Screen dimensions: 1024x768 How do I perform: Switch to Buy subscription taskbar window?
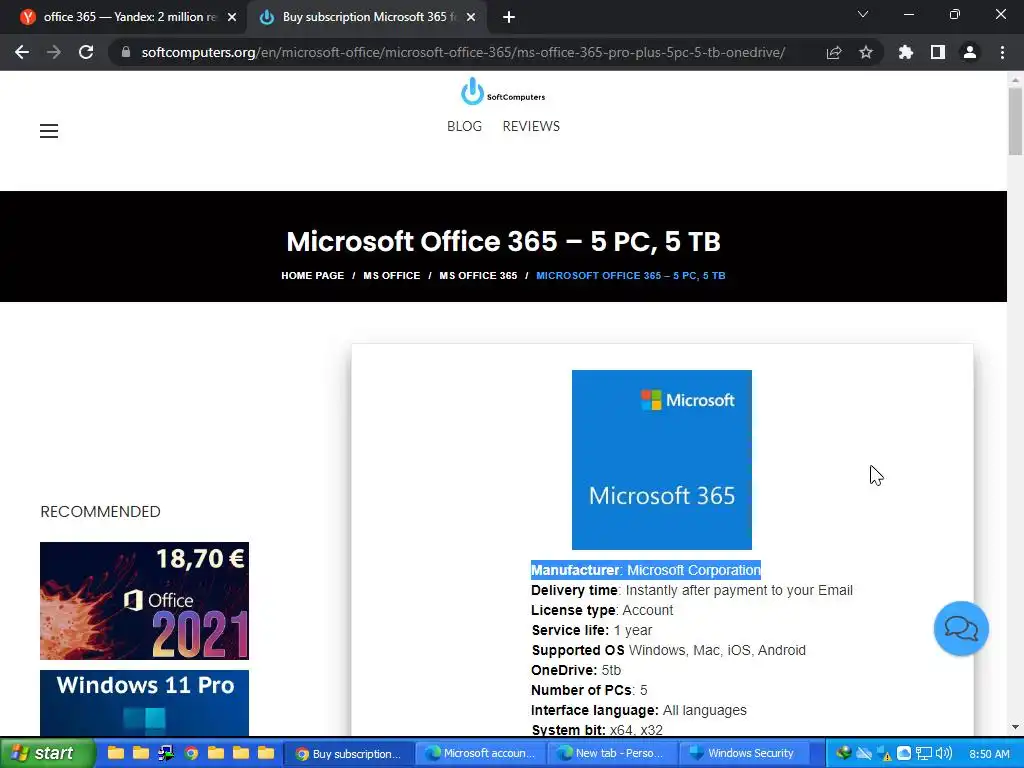coord(349,754)
